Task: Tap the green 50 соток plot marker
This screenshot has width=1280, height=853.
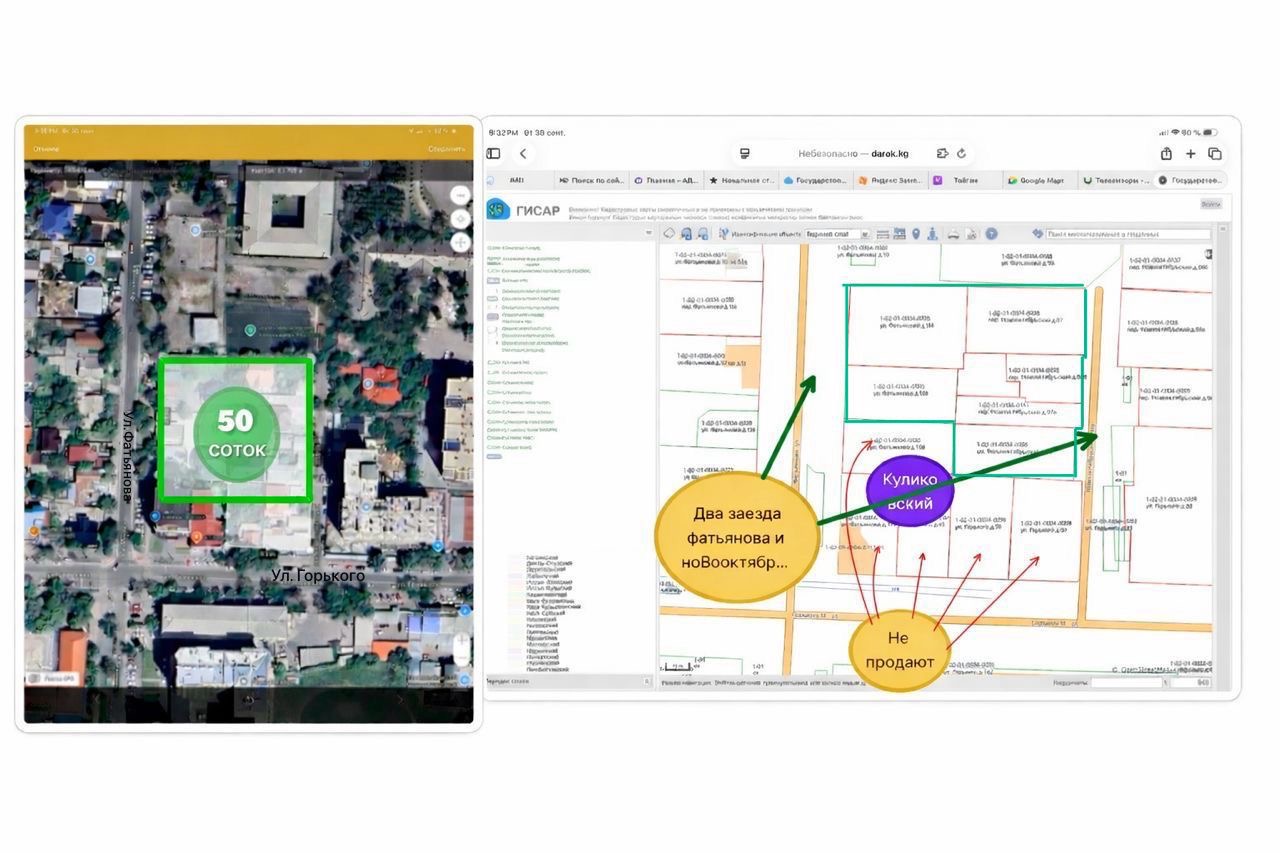Action: click(236, 431)
